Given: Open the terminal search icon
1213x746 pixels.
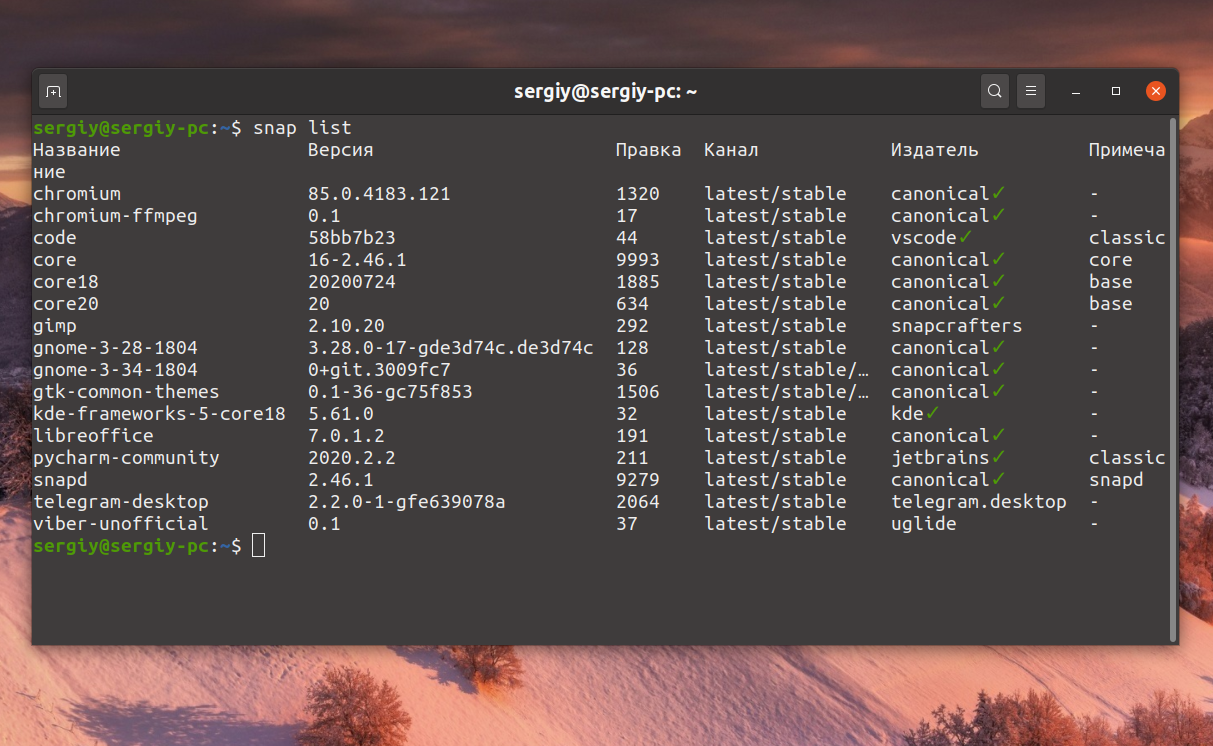Looking at the screenshot, I should [x=994, y=91].
